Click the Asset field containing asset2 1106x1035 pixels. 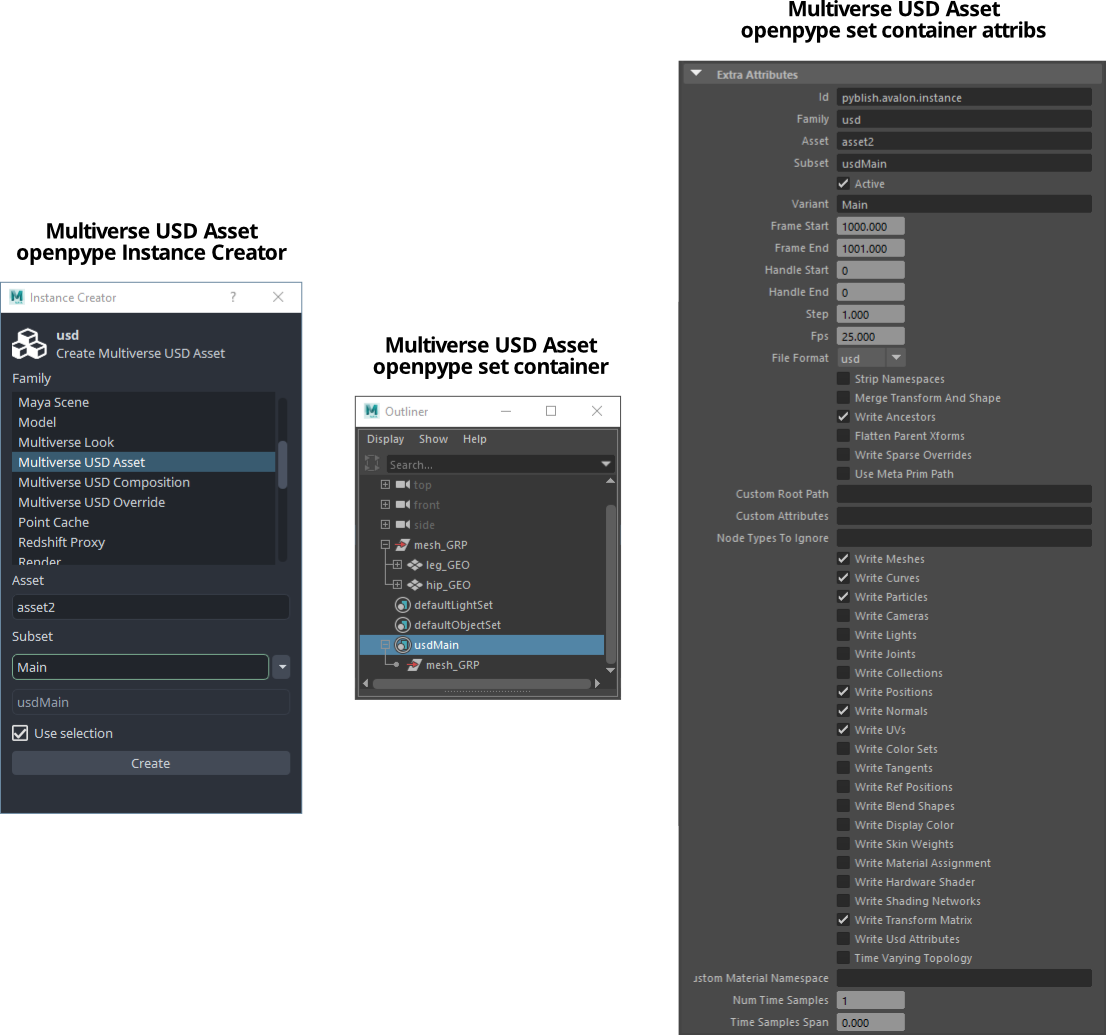click(x=151, y=607)
